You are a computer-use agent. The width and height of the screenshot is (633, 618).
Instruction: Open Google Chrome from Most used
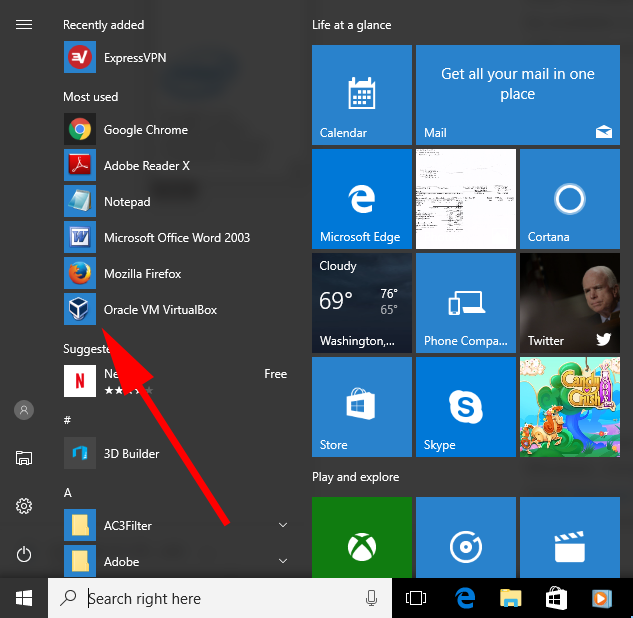click(176, 130)
